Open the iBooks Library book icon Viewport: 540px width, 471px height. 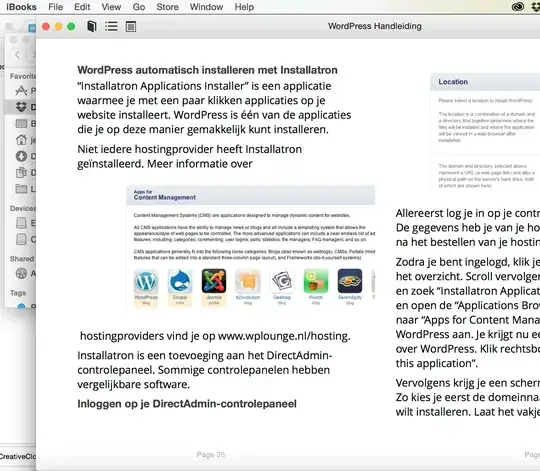coord(92,26)
